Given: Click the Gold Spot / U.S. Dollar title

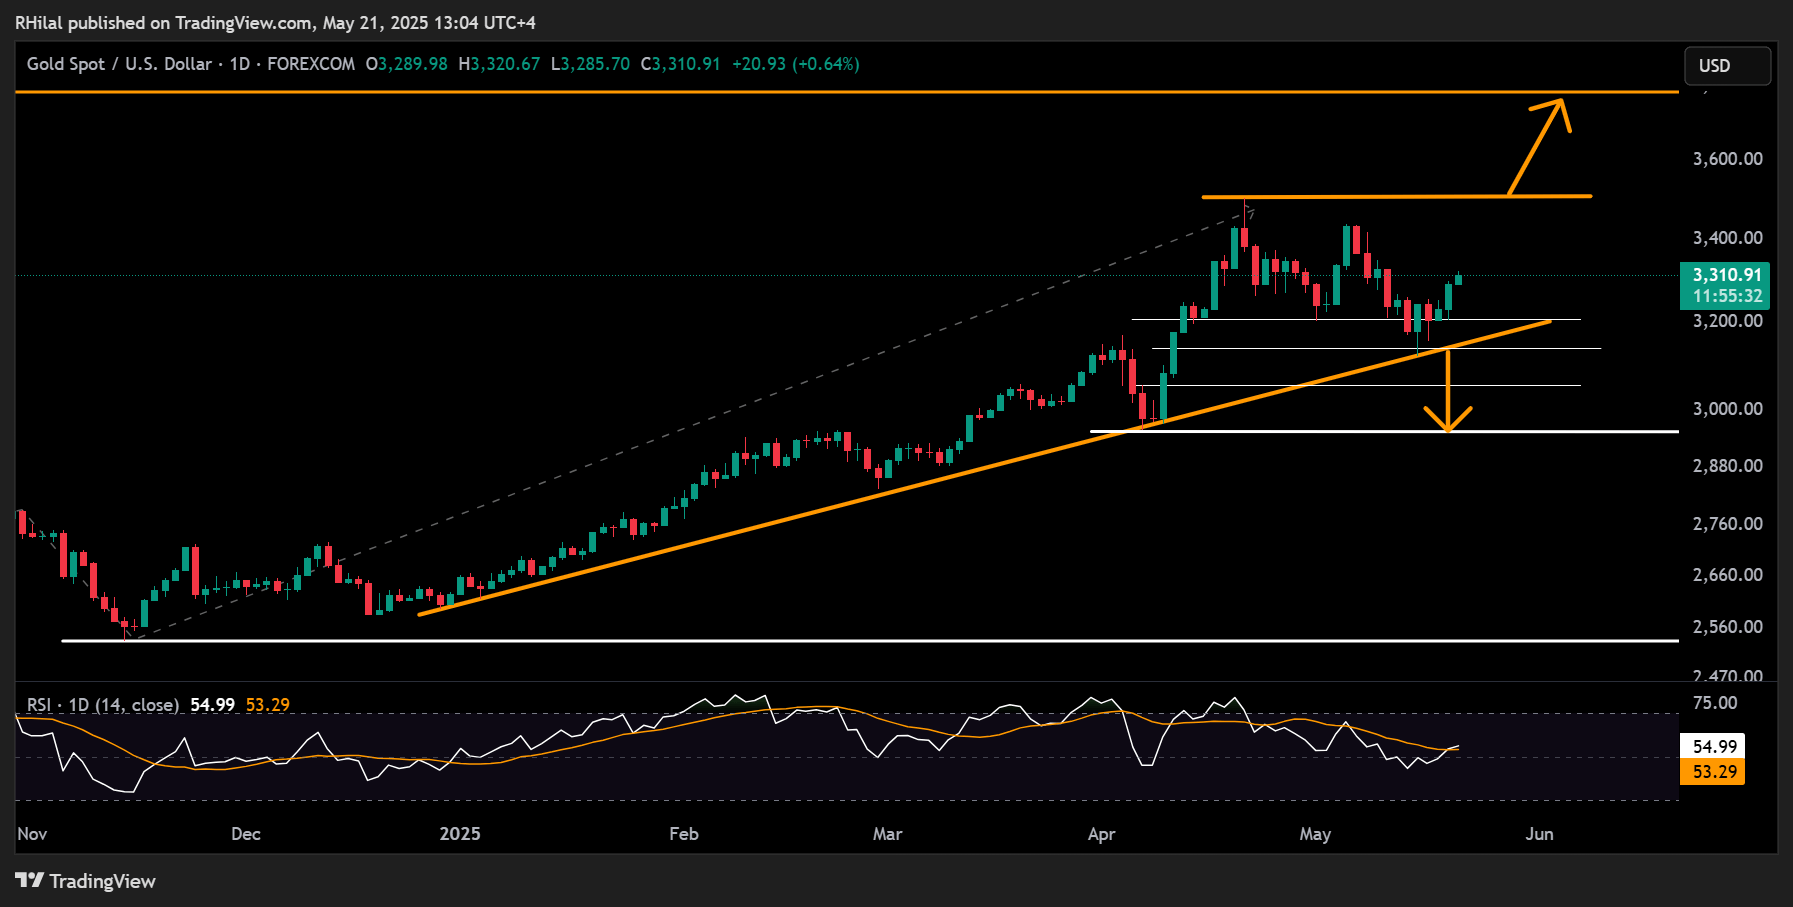Looking at the screenshot, I should click(x=119, y=64).
